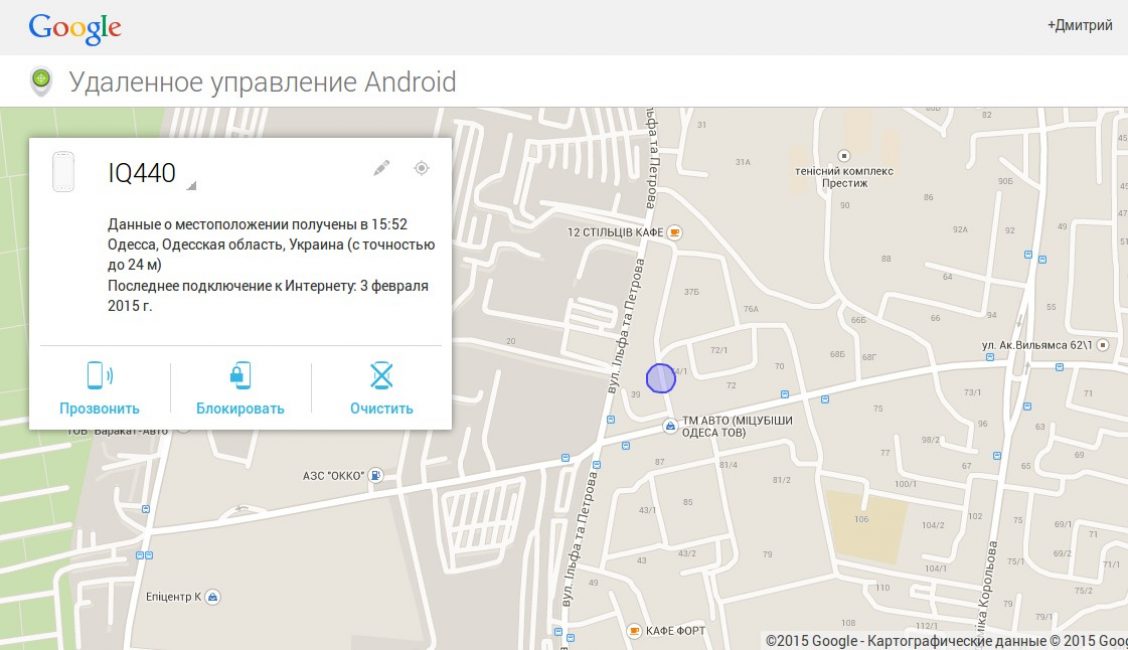Click the ул. Ак.Вильямса 62\1 marker
This screenshot has width=1128, height=650.
click(x=1102, y=345)
